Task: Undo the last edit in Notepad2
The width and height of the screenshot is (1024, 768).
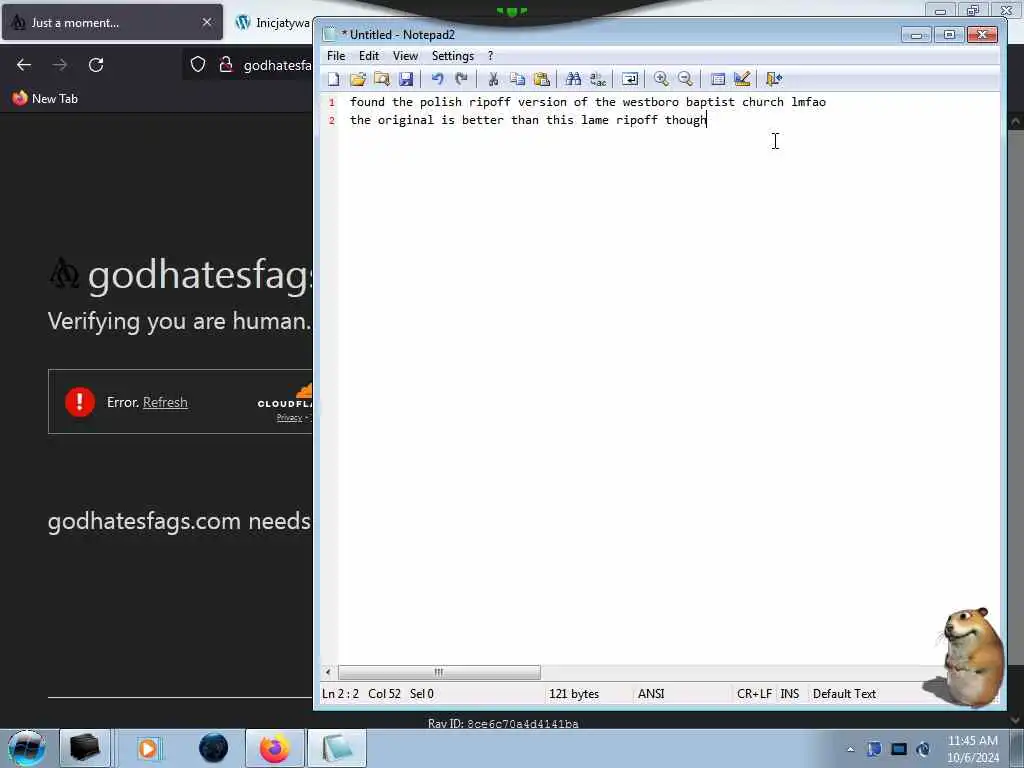Action: click(x=437, y=79)
